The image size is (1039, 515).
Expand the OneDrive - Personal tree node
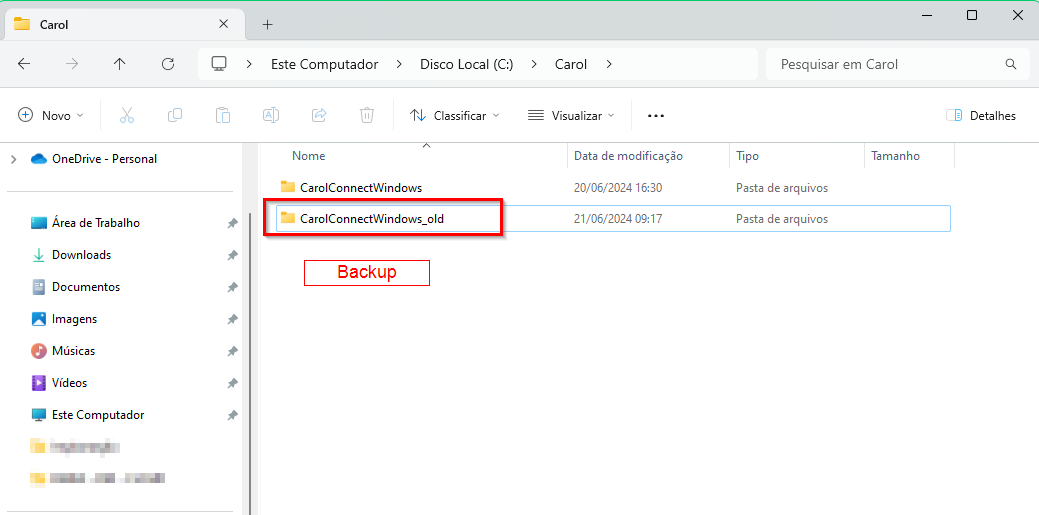tap(13, 159)
